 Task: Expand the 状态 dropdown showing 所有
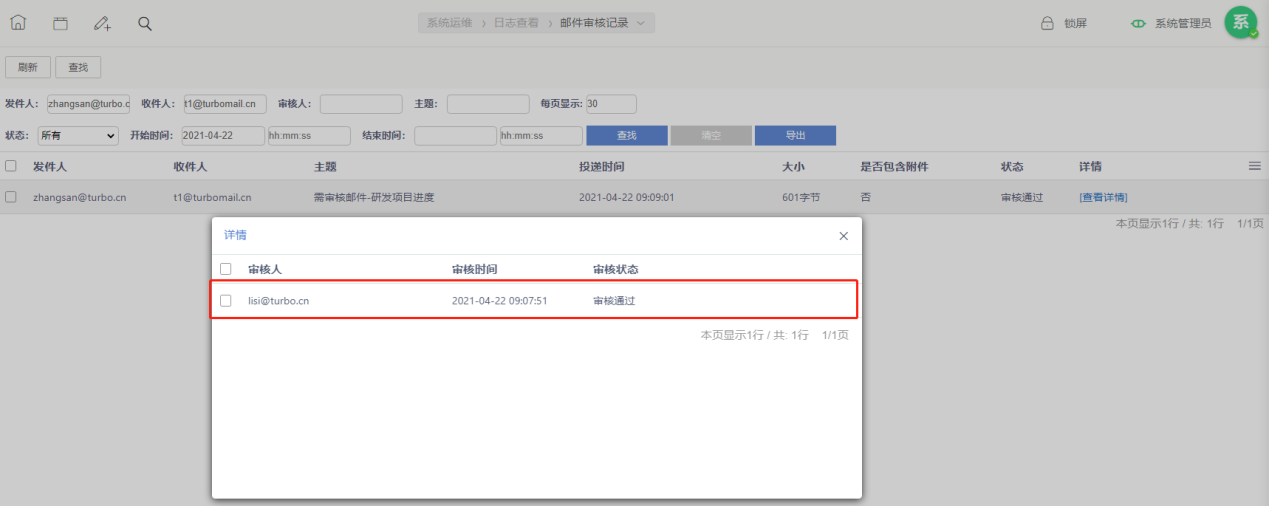[x=77, y=136]
